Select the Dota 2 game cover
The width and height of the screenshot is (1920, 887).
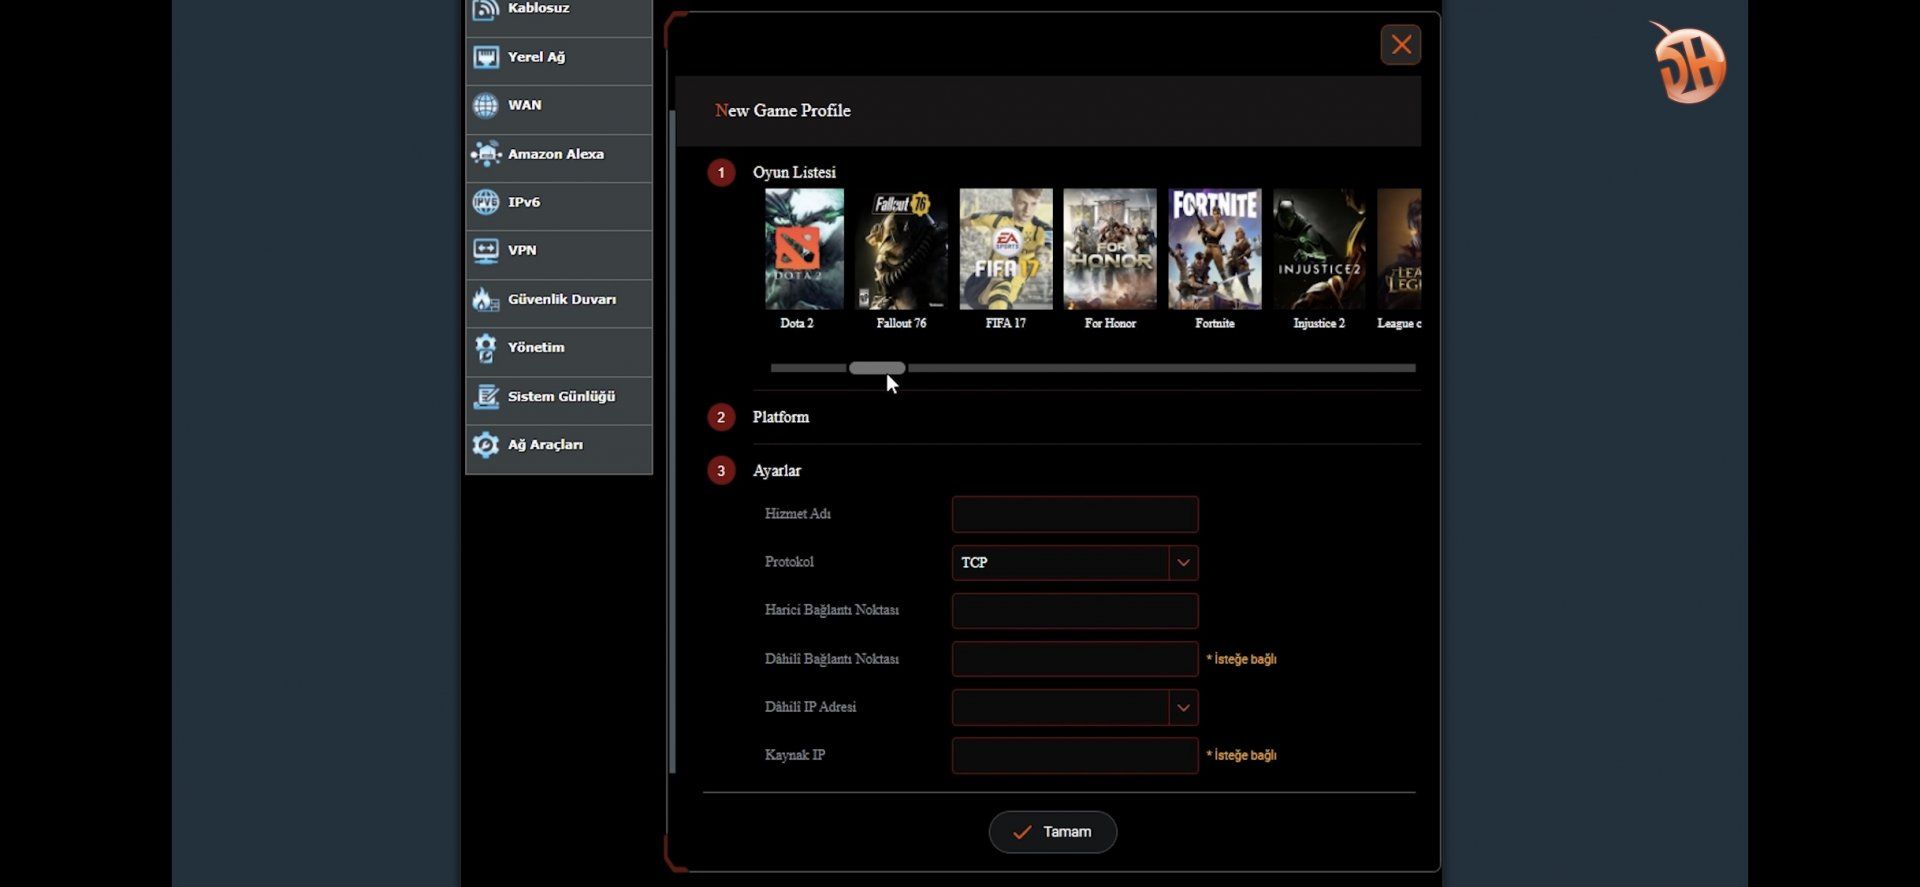[x=804, y=249]
